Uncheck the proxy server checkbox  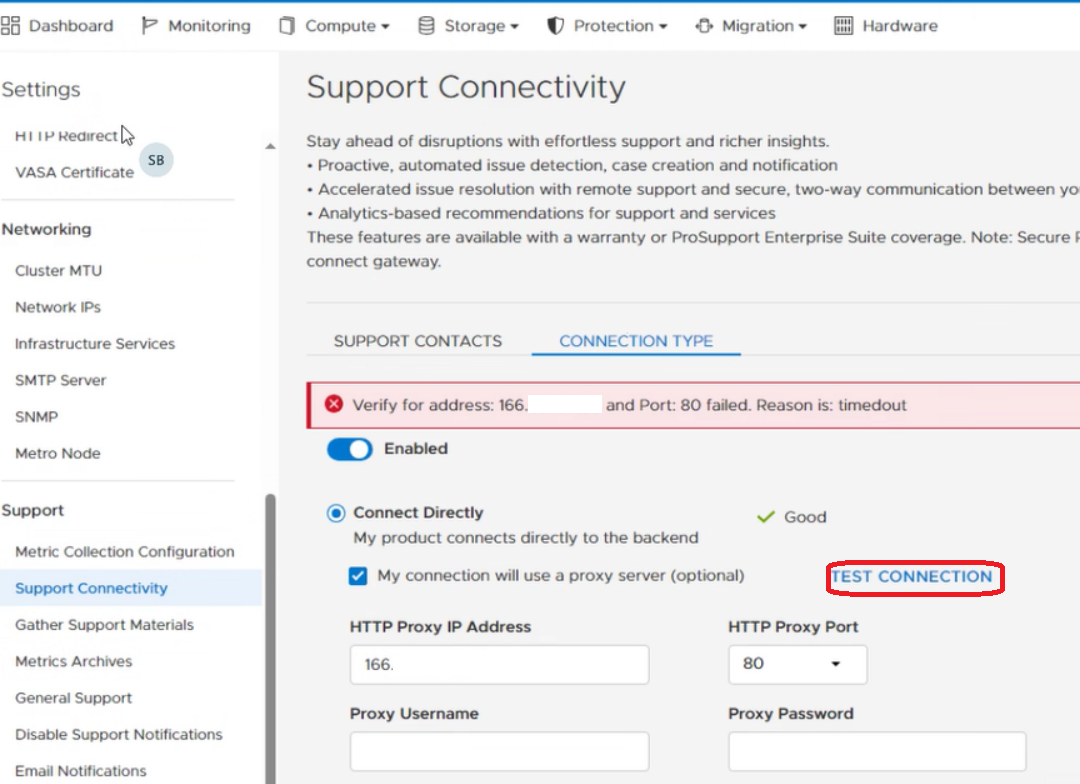point(358,576)
